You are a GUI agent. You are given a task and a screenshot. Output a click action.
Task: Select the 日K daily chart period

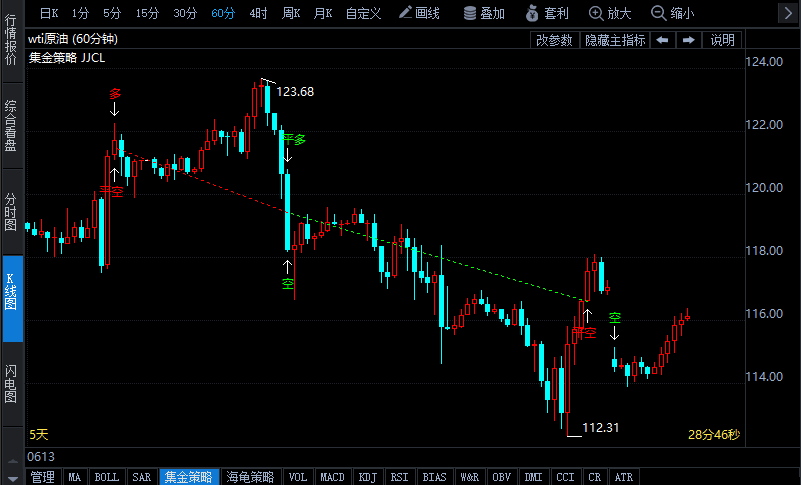(49, 13)
